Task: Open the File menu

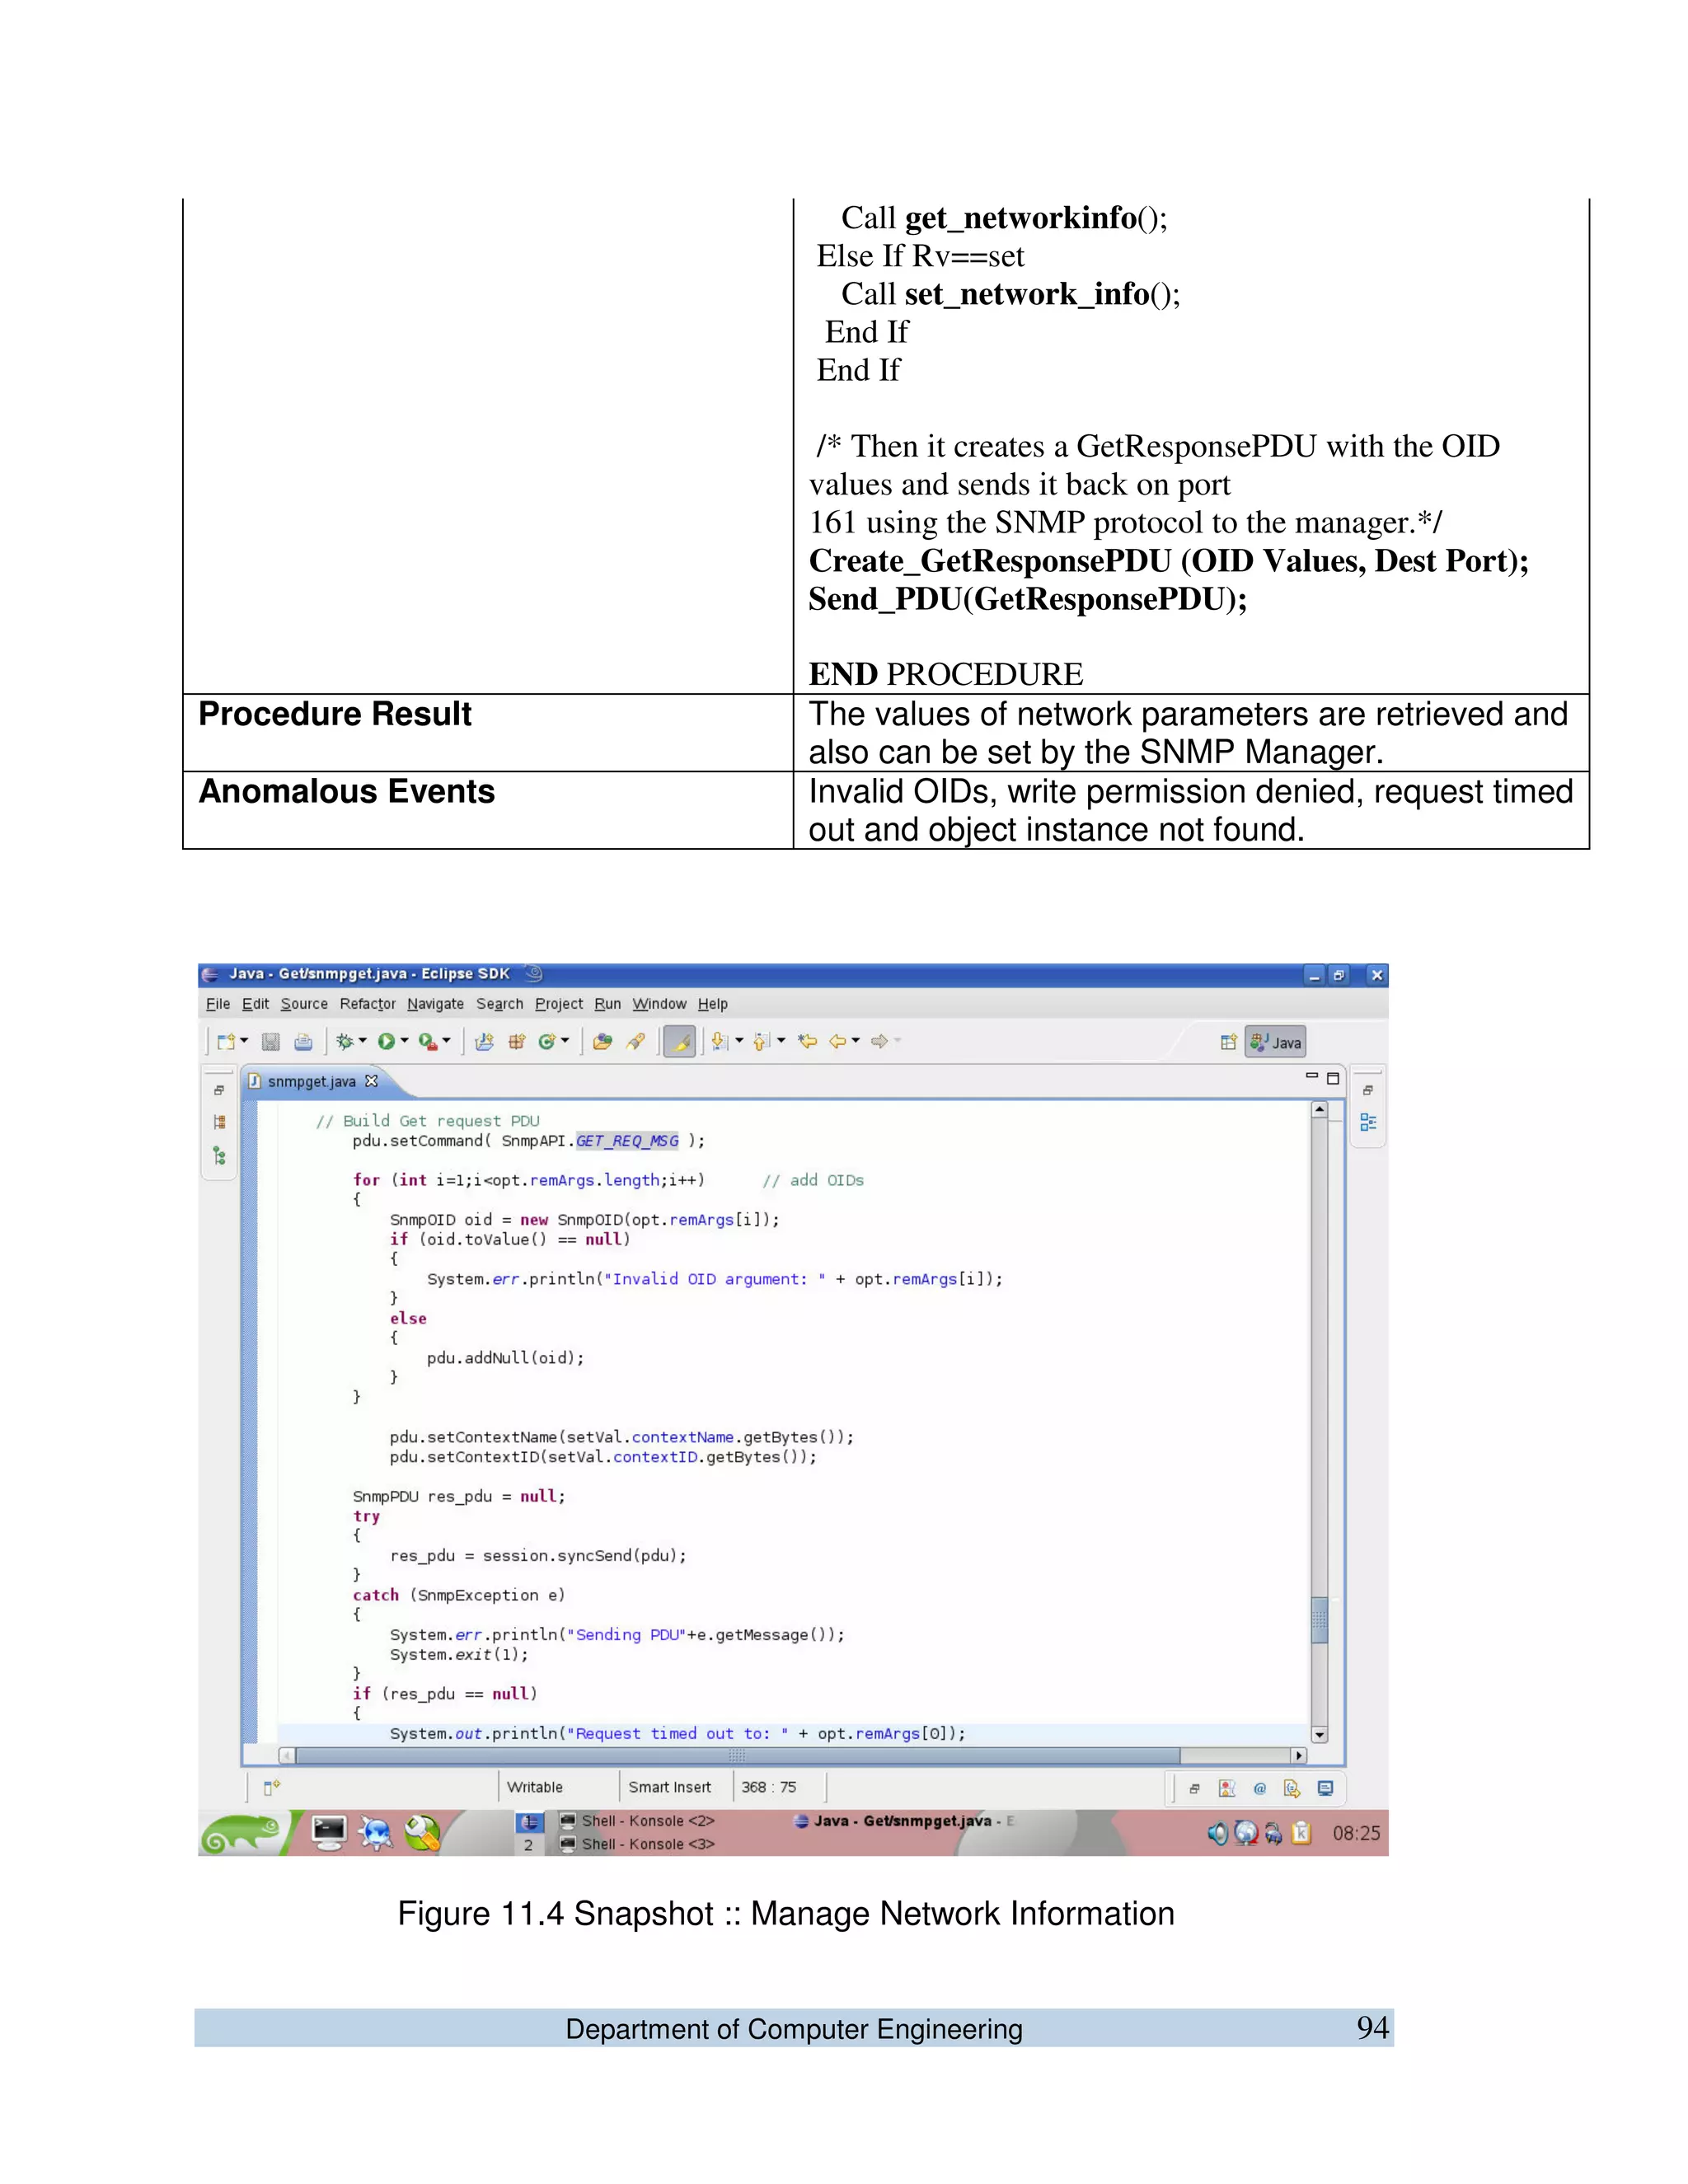Action: pos(218,1004)
